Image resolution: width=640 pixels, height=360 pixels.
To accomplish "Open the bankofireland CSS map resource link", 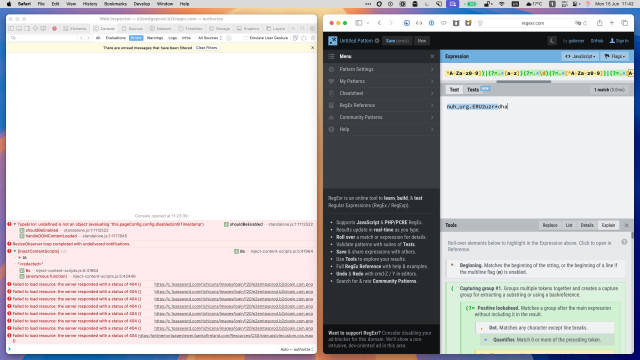I will click(225, 336).
